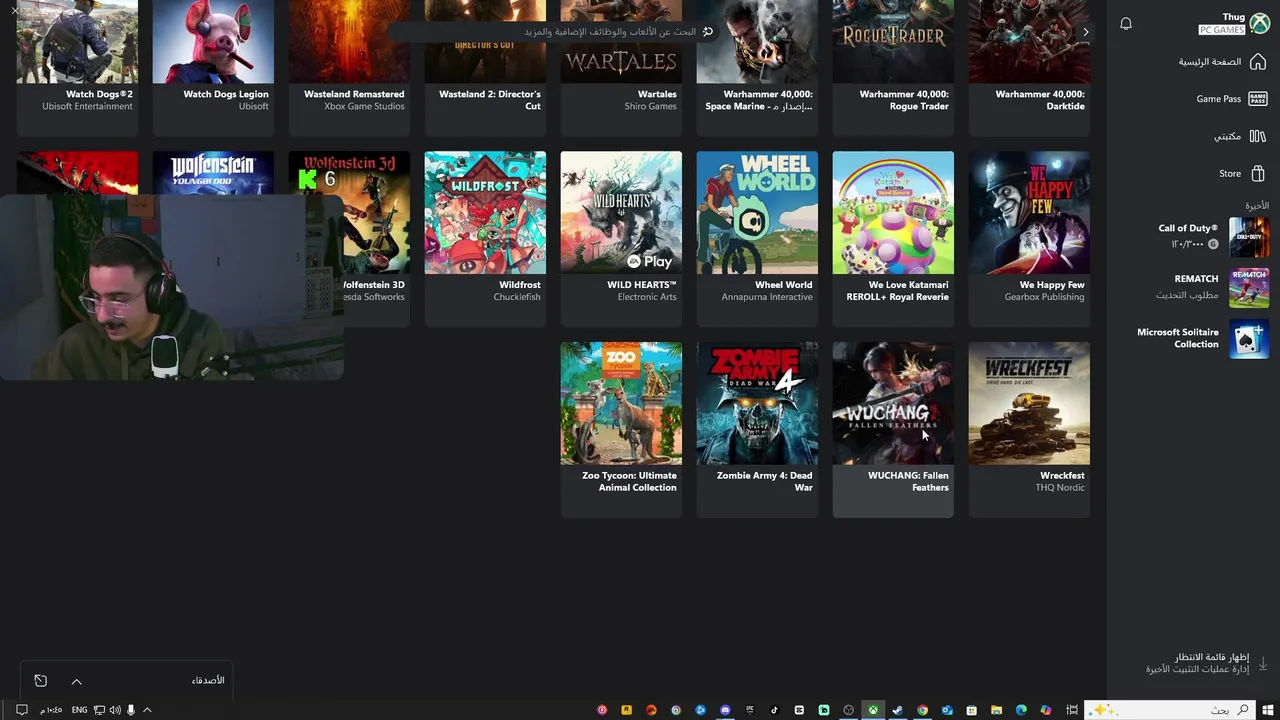Open Outlook from the taskbar
The width and height of the screenshot is (1280, 720).
point(947,710)
